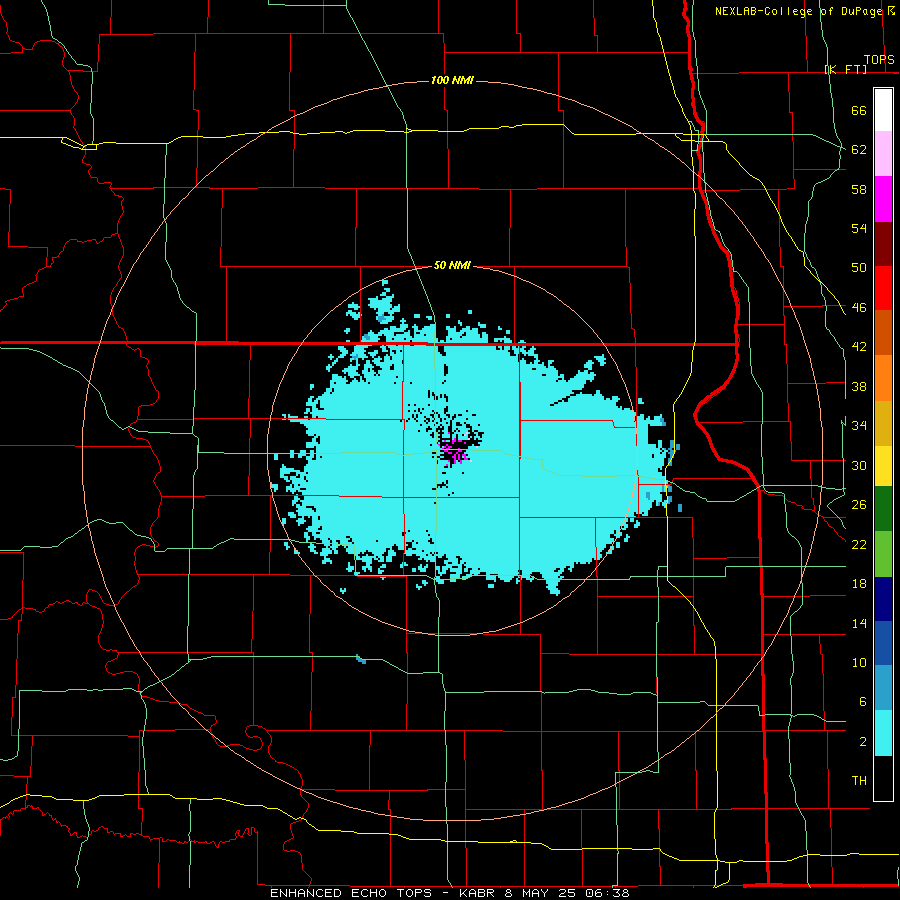Click the dark orange legend swatch
Image resolution: width=900 pixels, height=900 pixels.
tap(883, 333)
